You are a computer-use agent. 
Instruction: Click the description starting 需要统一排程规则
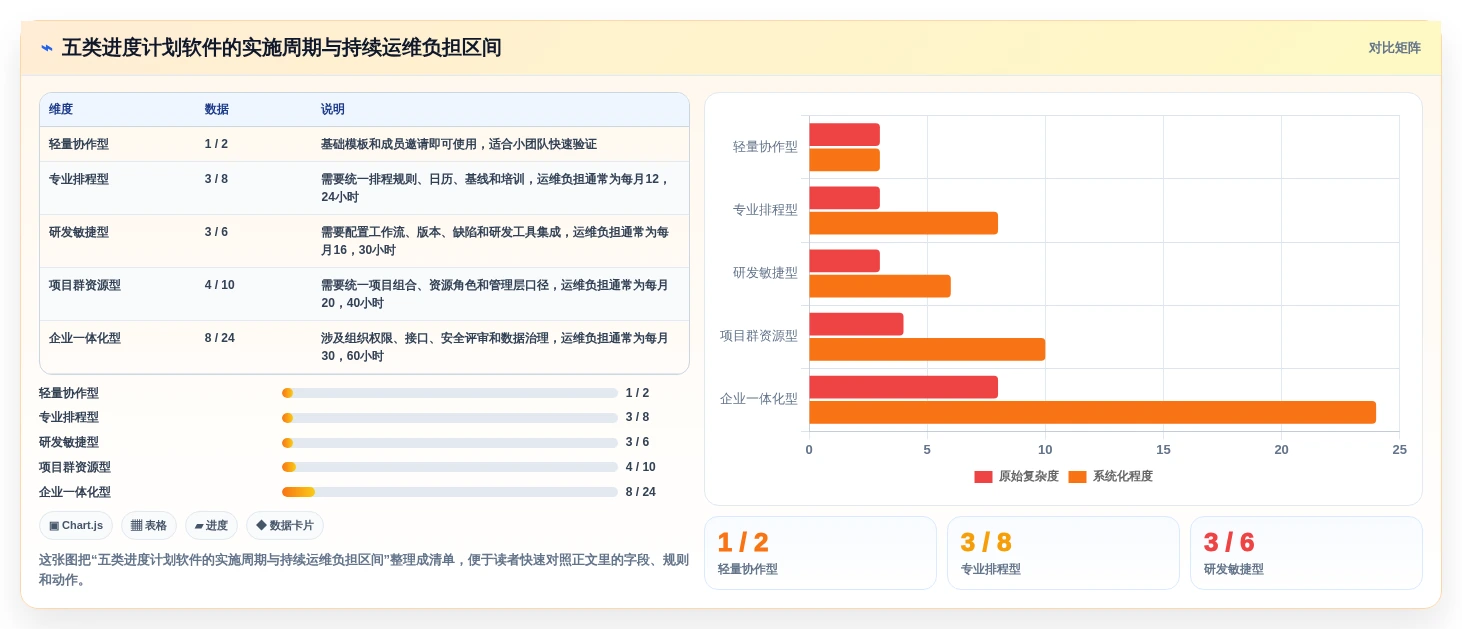click(x=495, y=188)
